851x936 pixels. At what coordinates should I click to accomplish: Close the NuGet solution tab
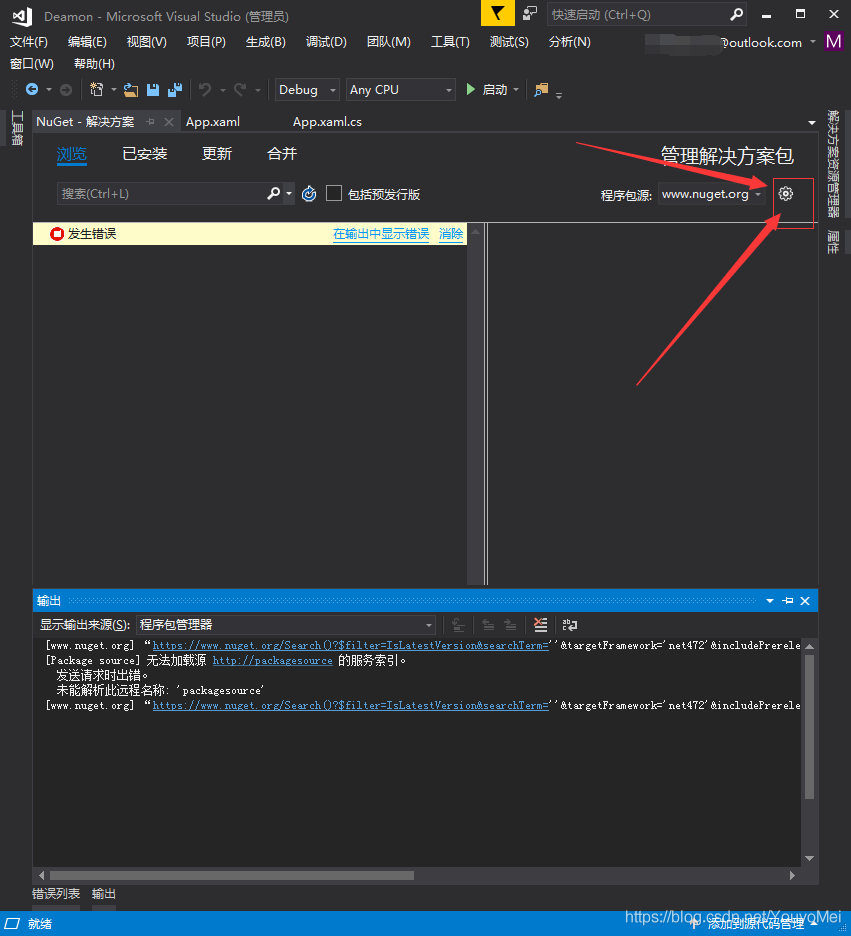coord(169,122)
